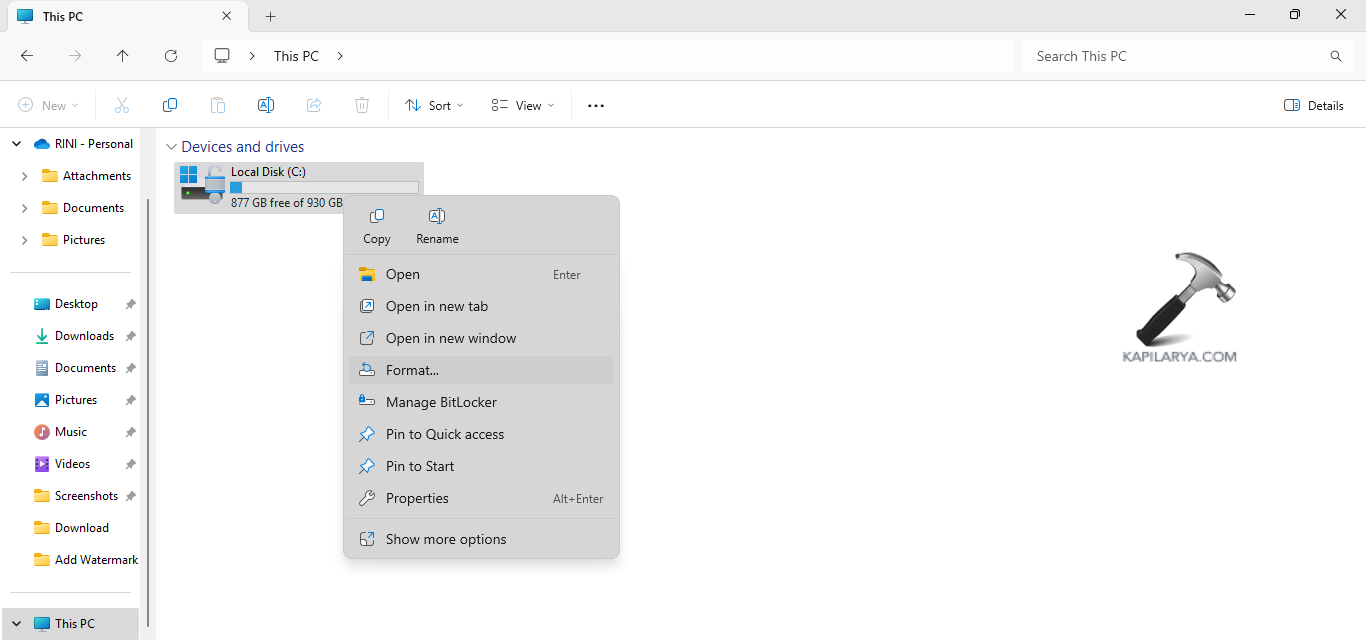Expand the Attachments folder tree node
1366x640 pixels.
(x=24, y=176)
